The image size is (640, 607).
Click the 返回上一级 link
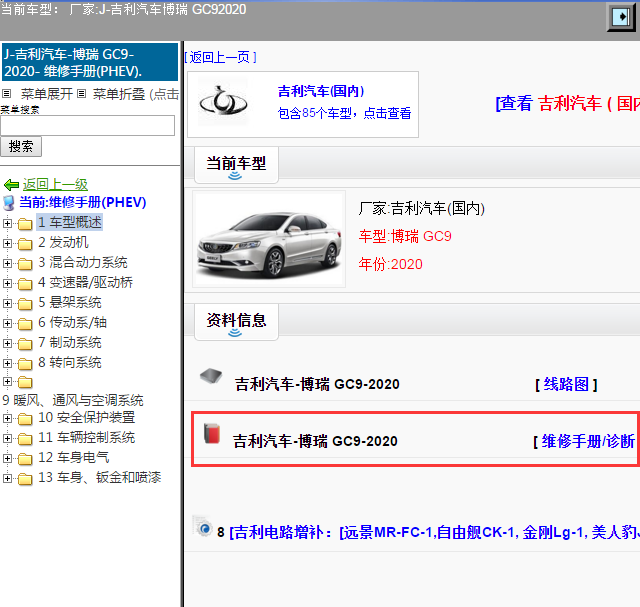[55, 185]
